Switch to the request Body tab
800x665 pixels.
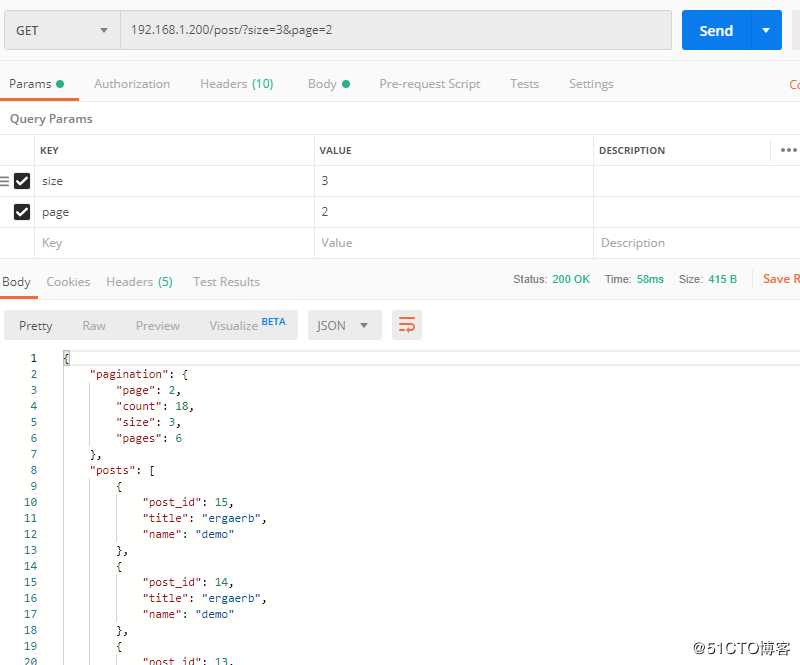tap(329, 84)
